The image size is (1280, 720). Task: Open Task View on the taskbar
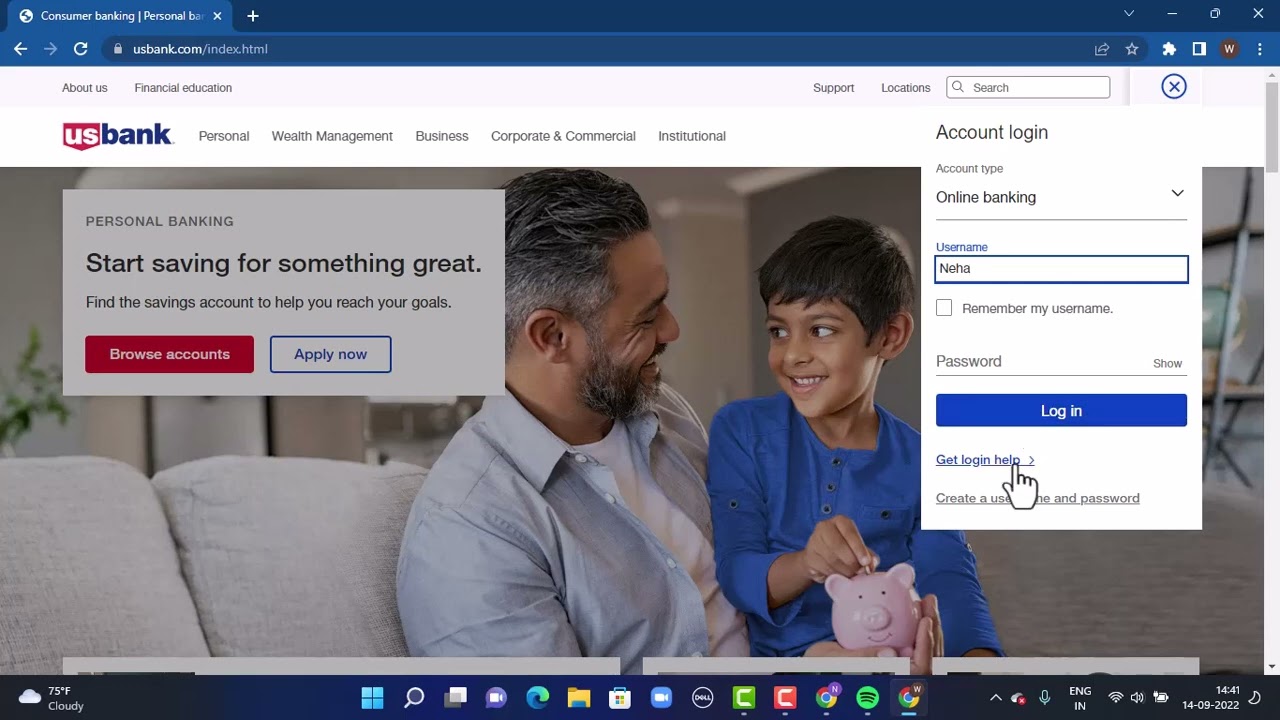click(x=456, y=697)
